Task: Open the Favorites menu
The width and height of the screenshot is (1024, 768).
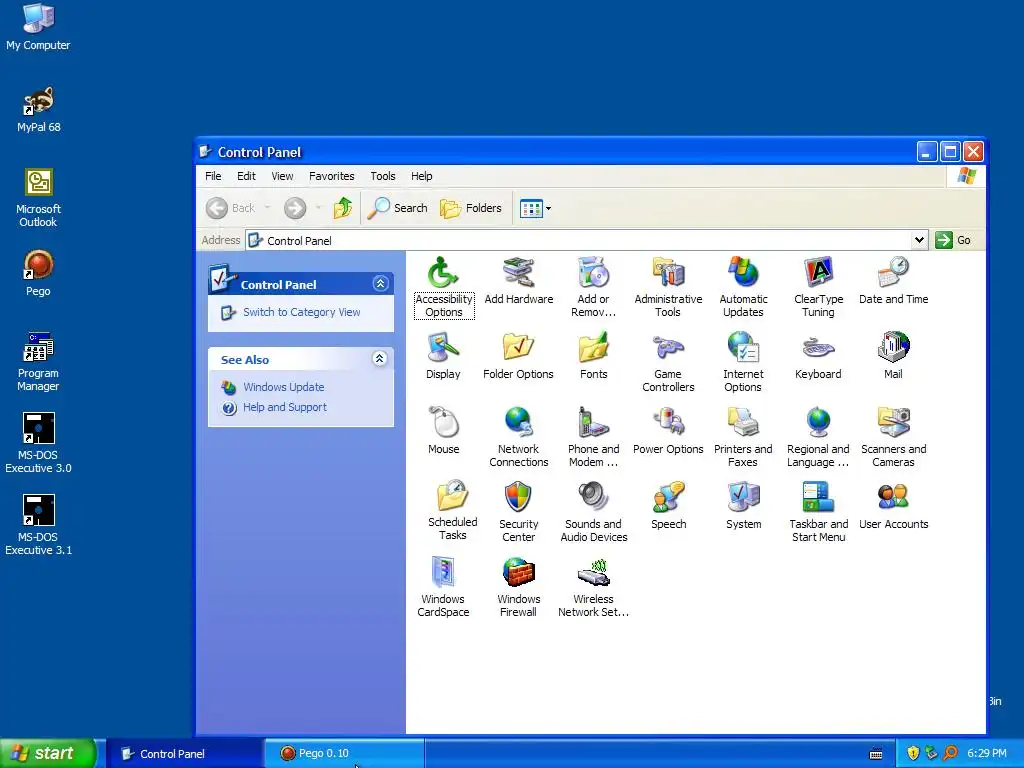Action: click(332, 176)
